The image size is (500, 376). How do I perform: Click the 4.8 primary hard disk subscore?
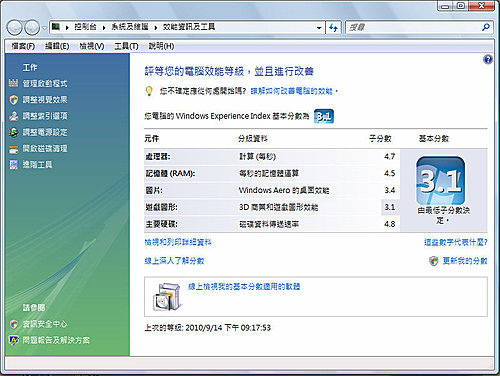tap(389, 224)
